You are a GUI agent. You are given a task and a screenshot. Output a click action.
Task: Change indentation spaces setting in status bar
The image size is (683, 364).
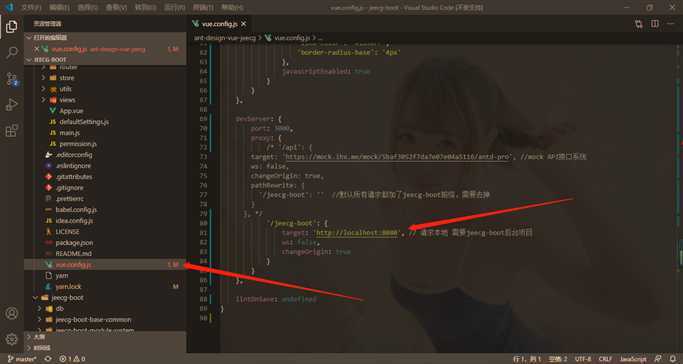(558, 359)
